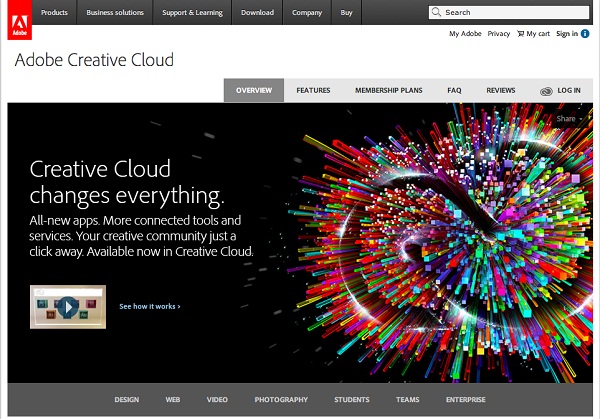The height and width of the screenshot is (419, 600).
Task: Click the Creative Cloud icon beside Log In
Action: (546, 91)
